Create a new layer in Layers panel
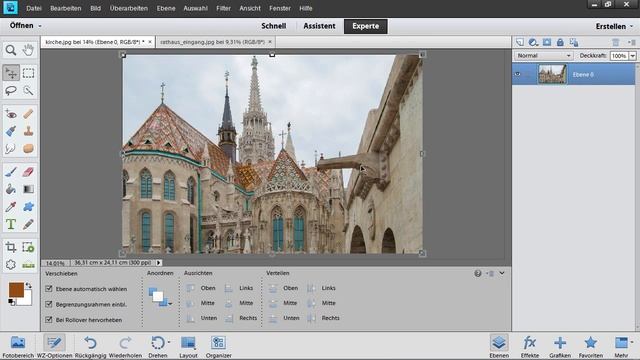 point(520,42)
